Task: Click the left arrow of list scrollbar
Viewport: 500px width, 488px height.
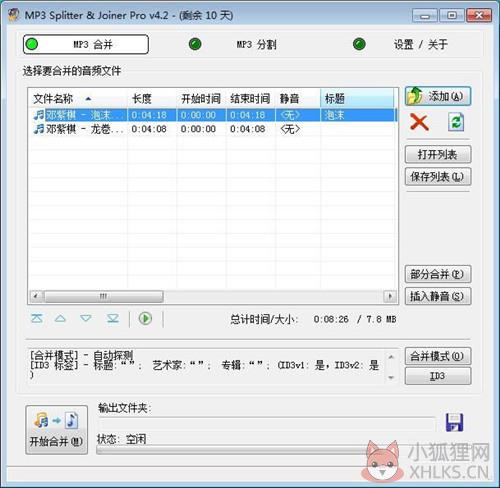Action: (36, 296)
